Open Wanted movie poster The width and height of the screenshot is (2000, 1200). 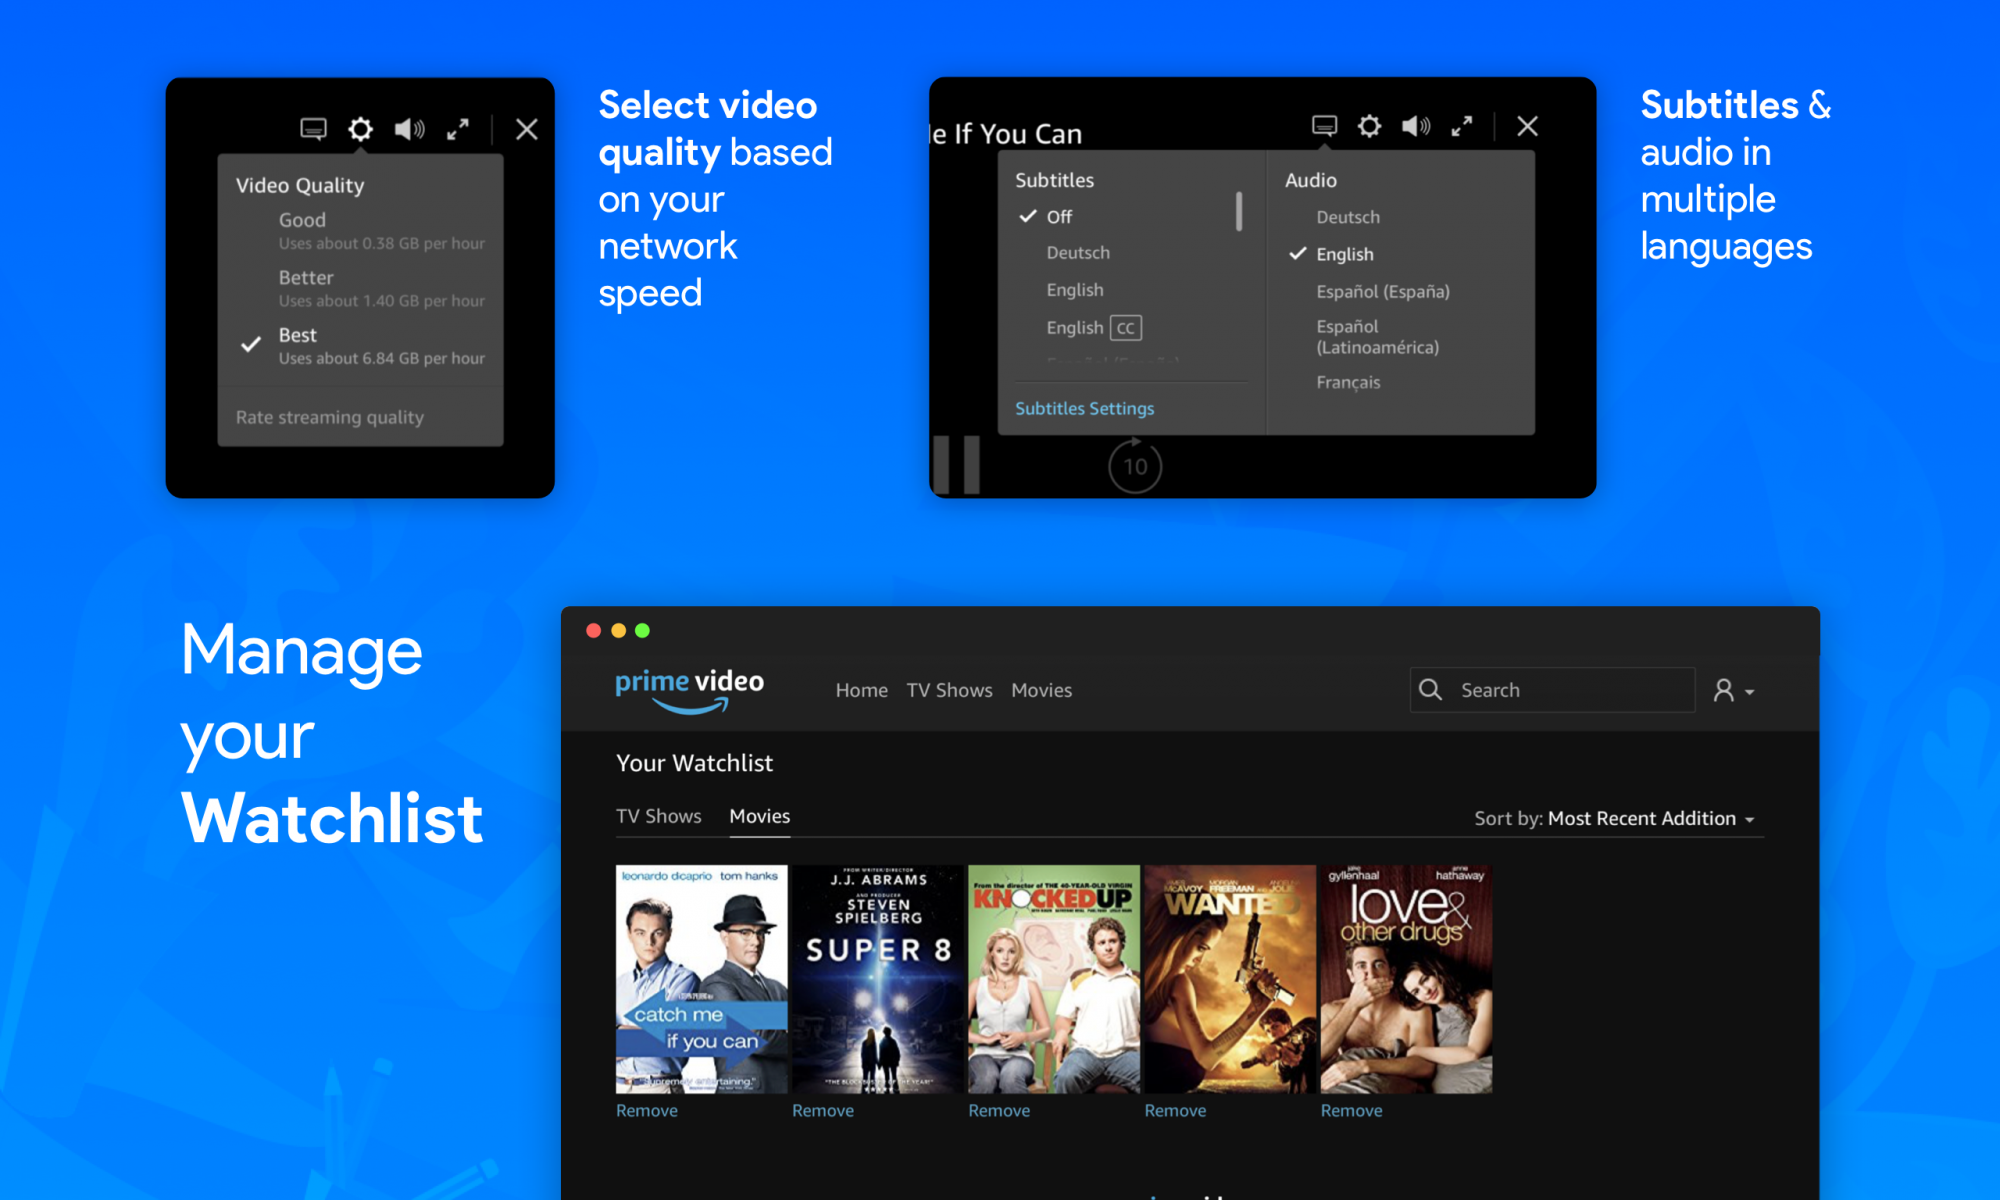click(x=1230, y=979)
